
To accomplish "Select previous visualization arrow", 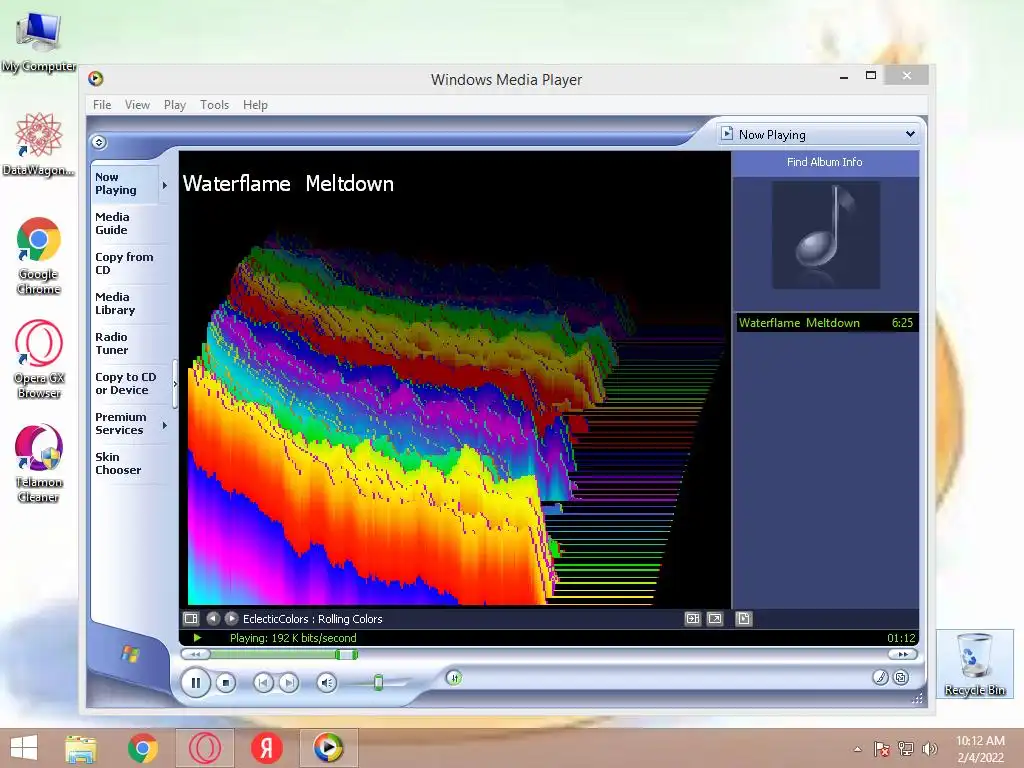I will (213, 618).
